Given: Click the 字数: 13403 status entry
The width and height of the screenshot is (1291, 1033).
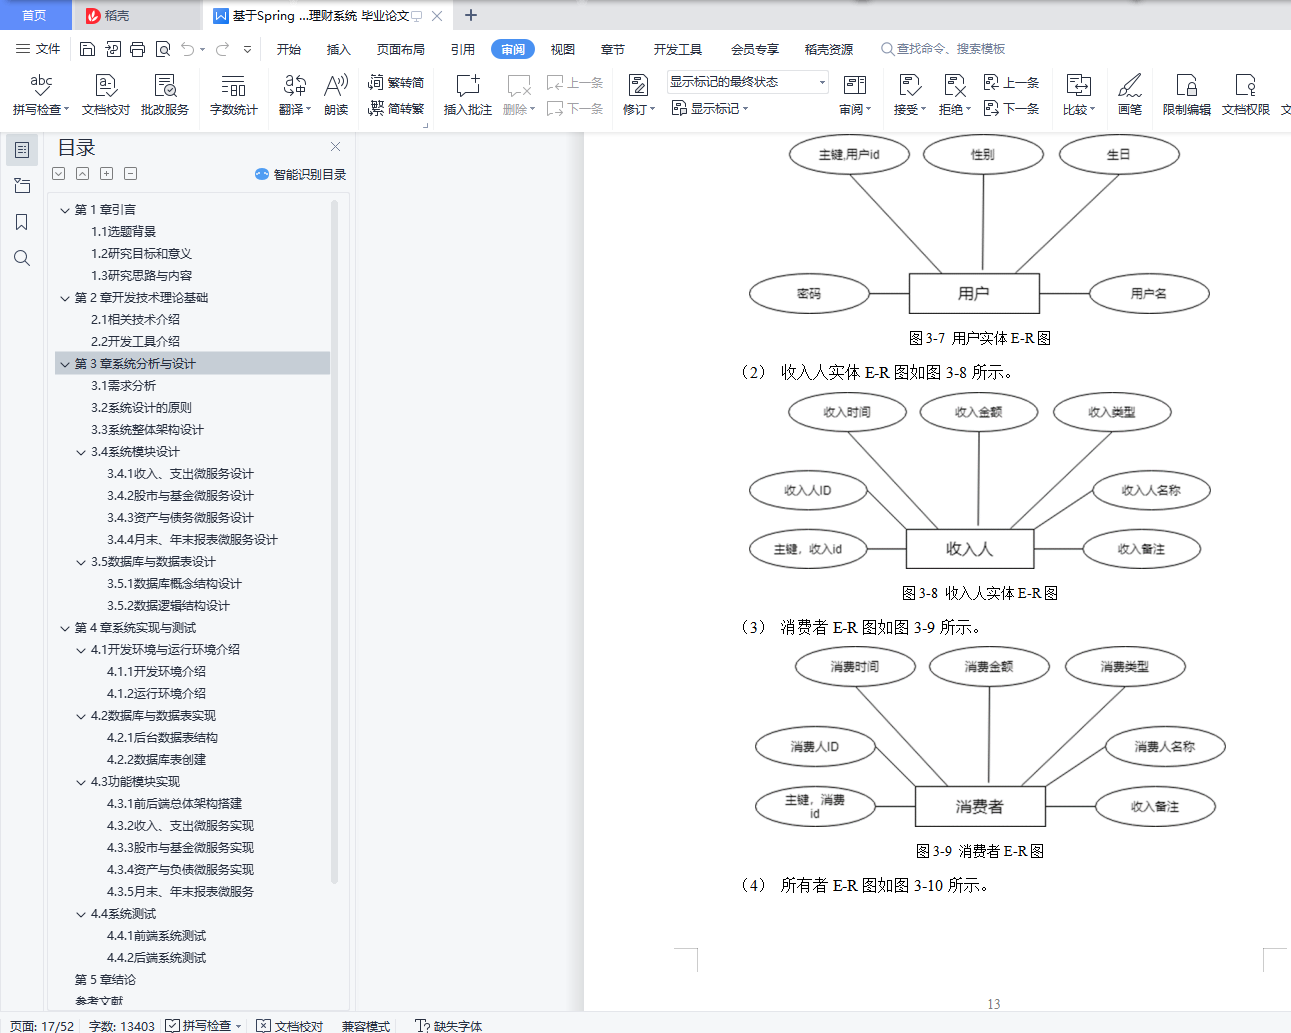Looking at the screenshot, I should (122, 1026).
